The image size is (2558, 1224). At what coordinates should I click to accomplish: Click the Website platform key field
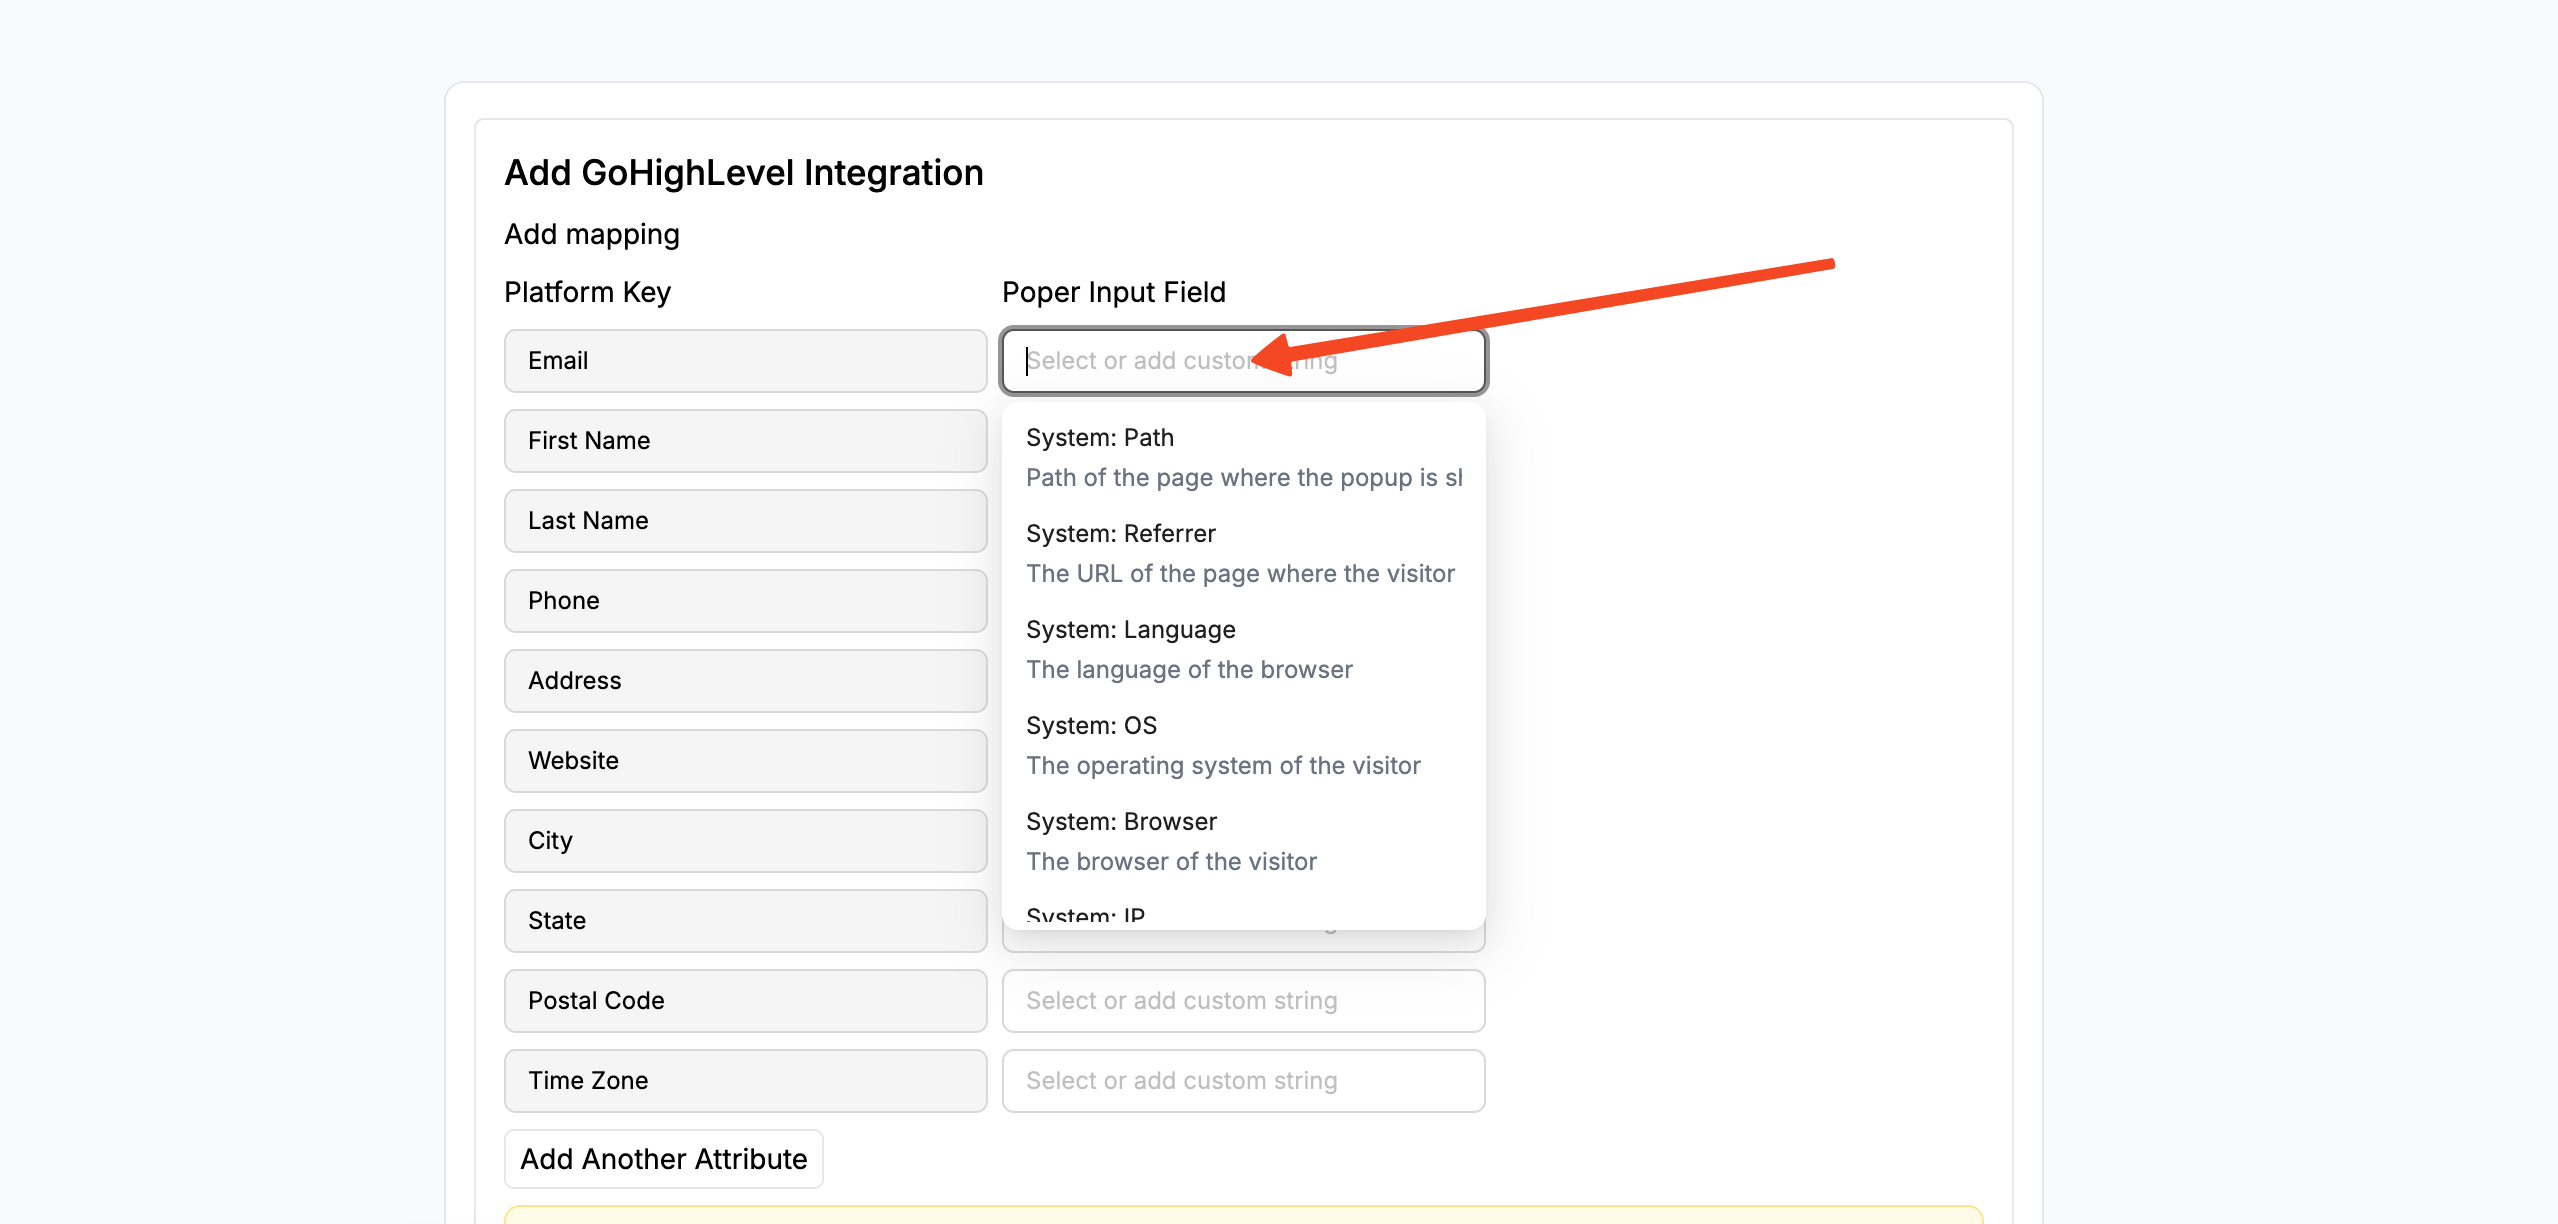pos(746,761)
